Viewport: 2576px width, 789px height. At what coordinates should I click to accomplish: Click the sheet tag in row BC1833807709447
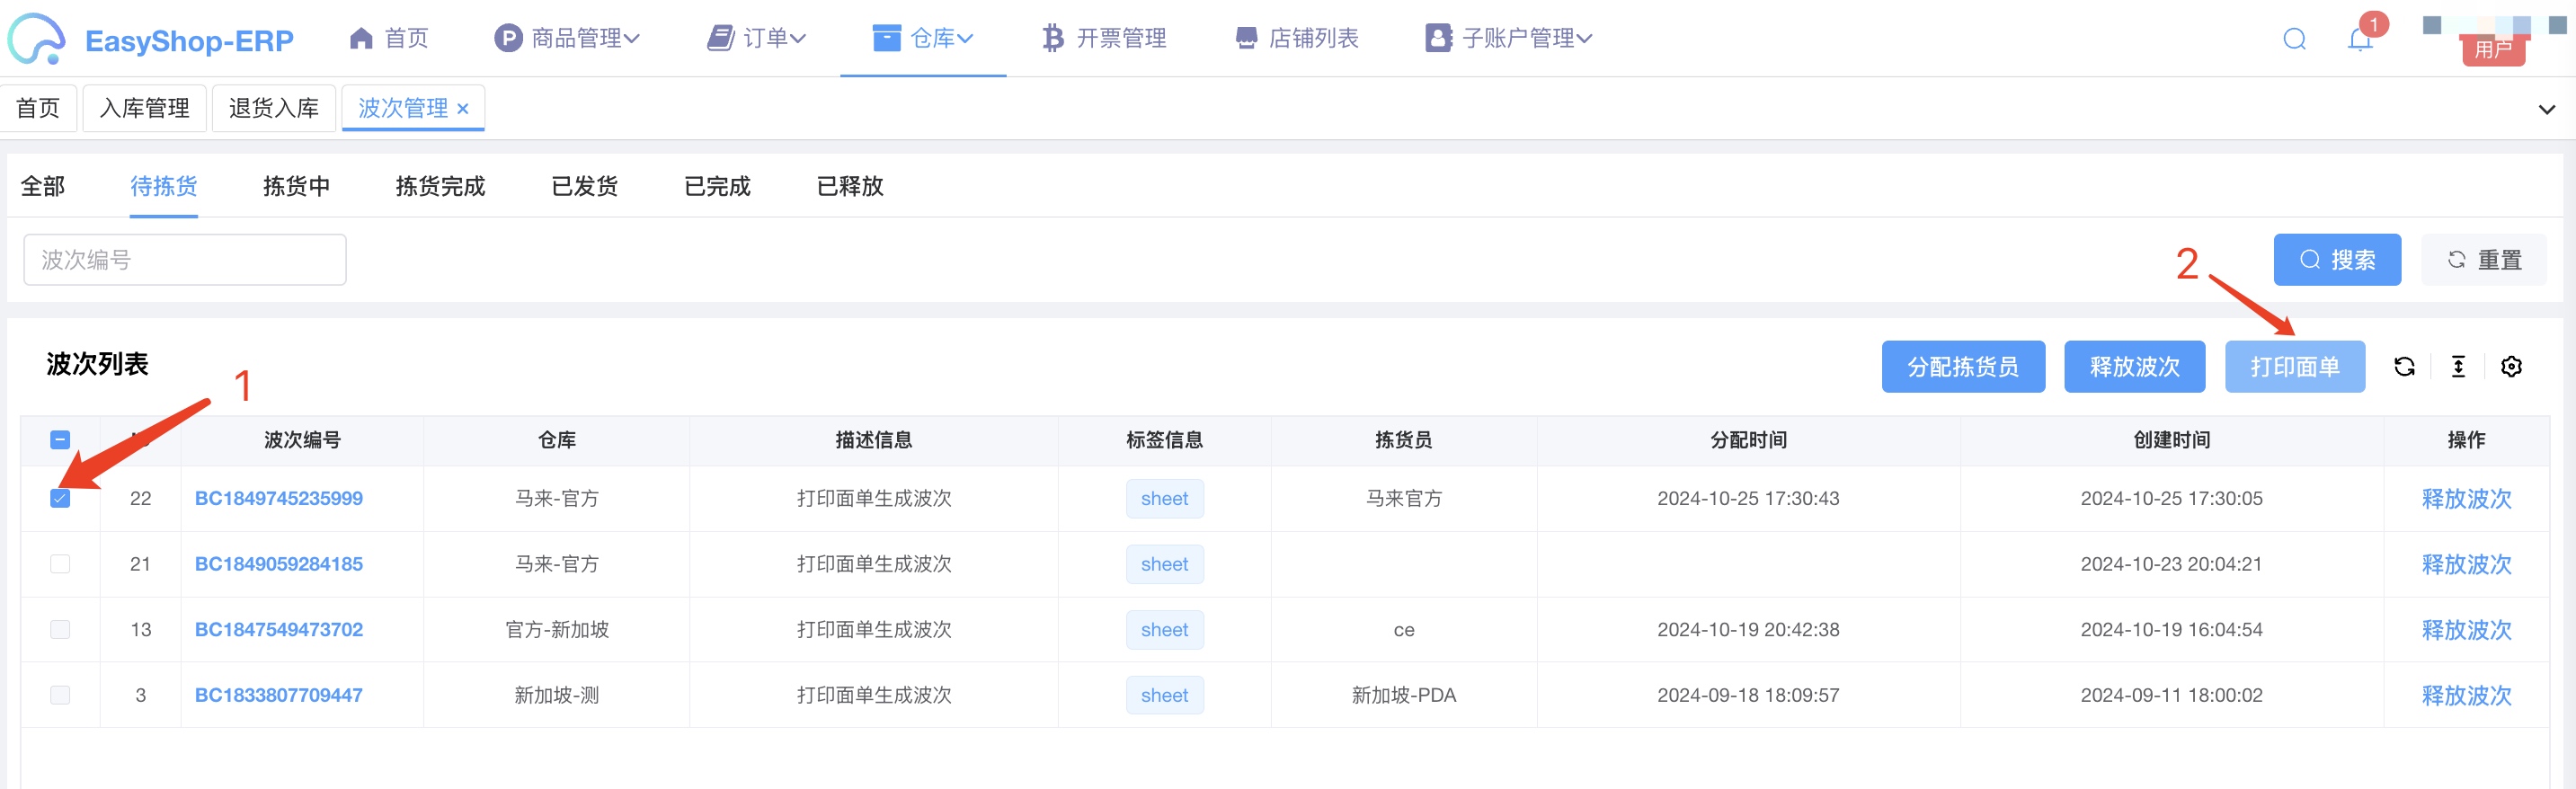click(x=1165, y=695)
